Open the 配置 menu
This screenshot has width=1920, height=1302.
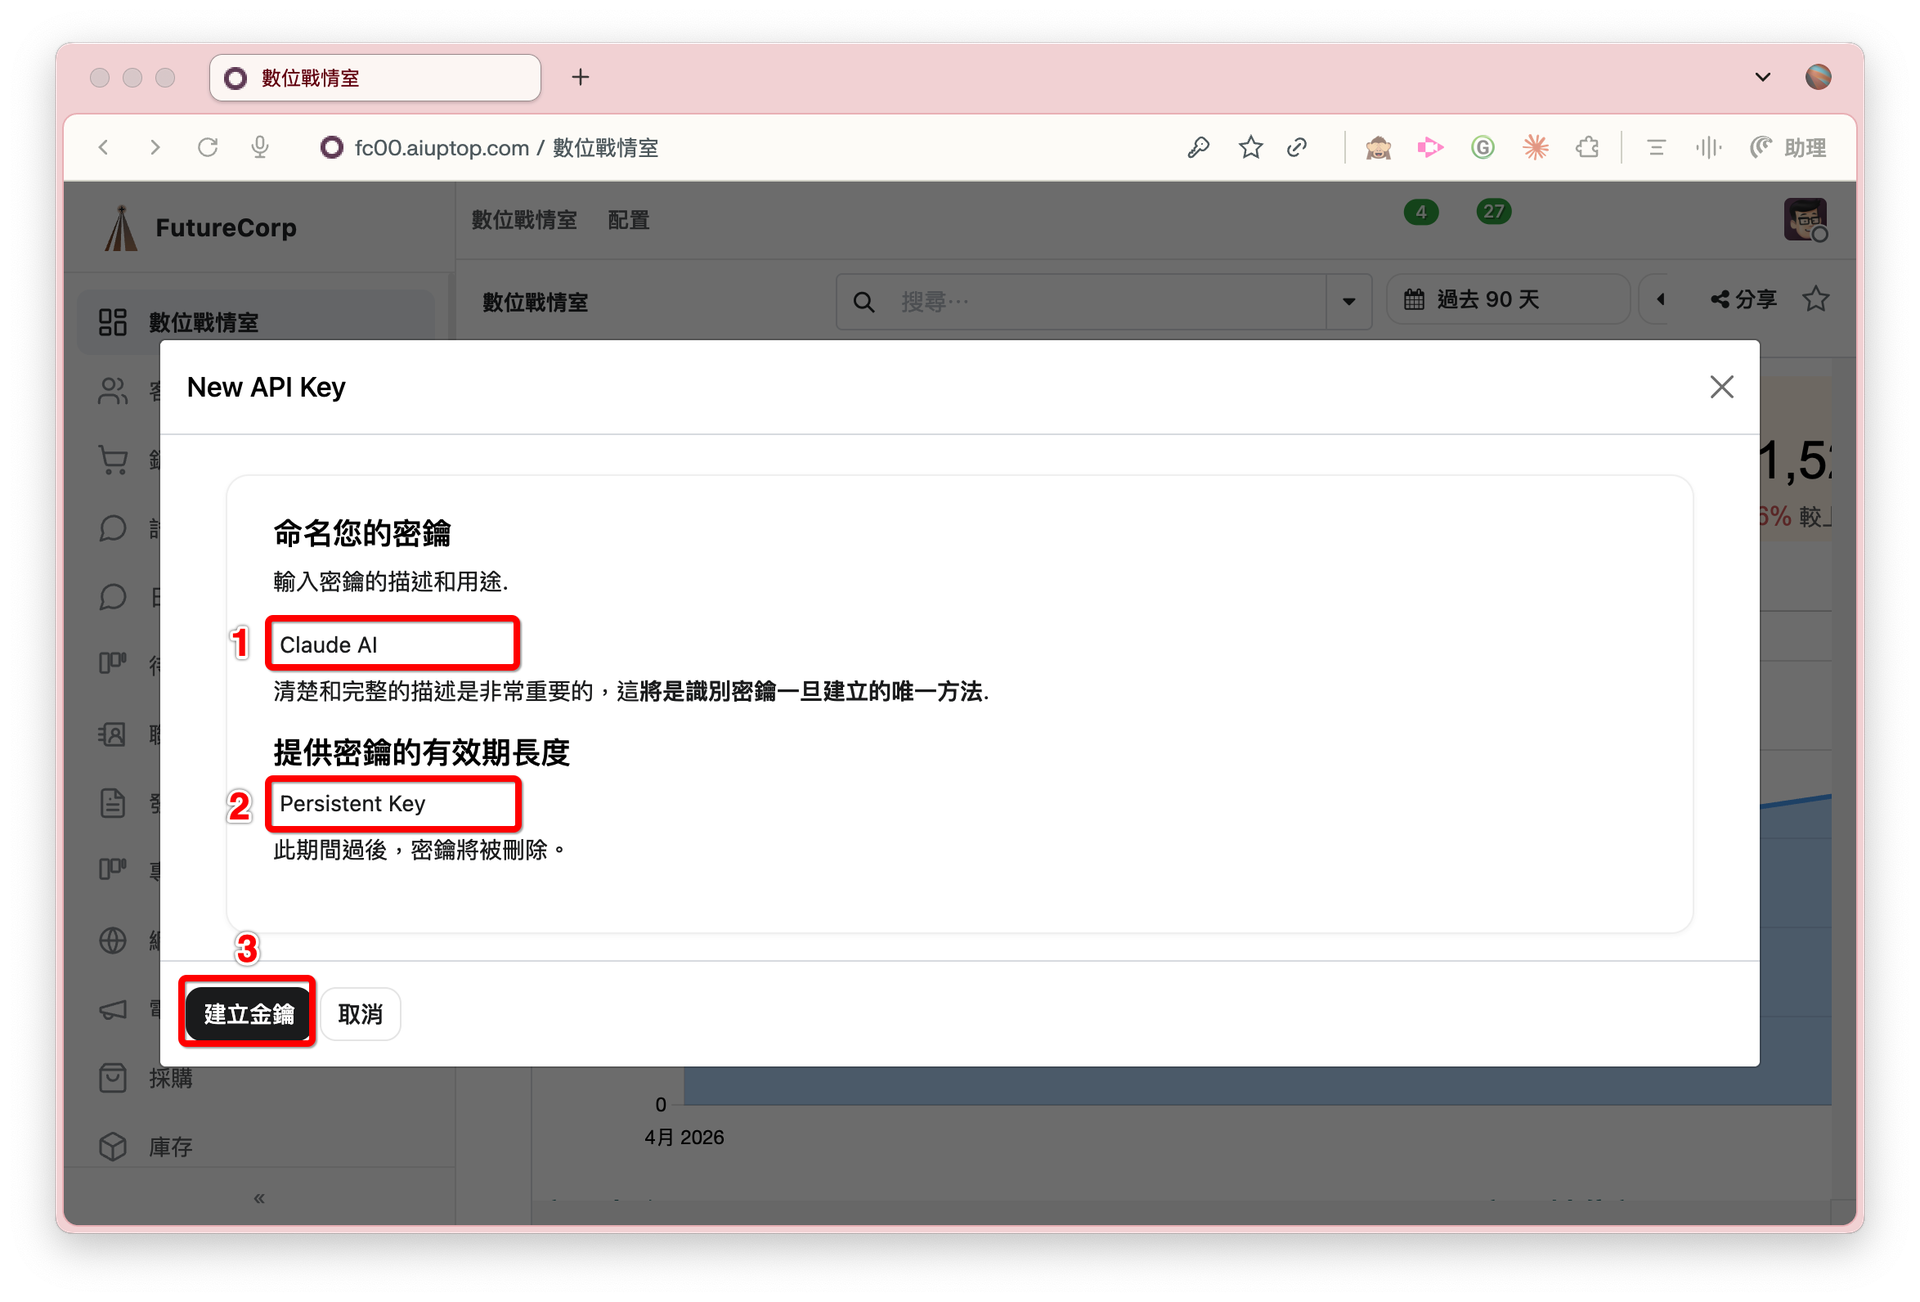click(628, 220)
